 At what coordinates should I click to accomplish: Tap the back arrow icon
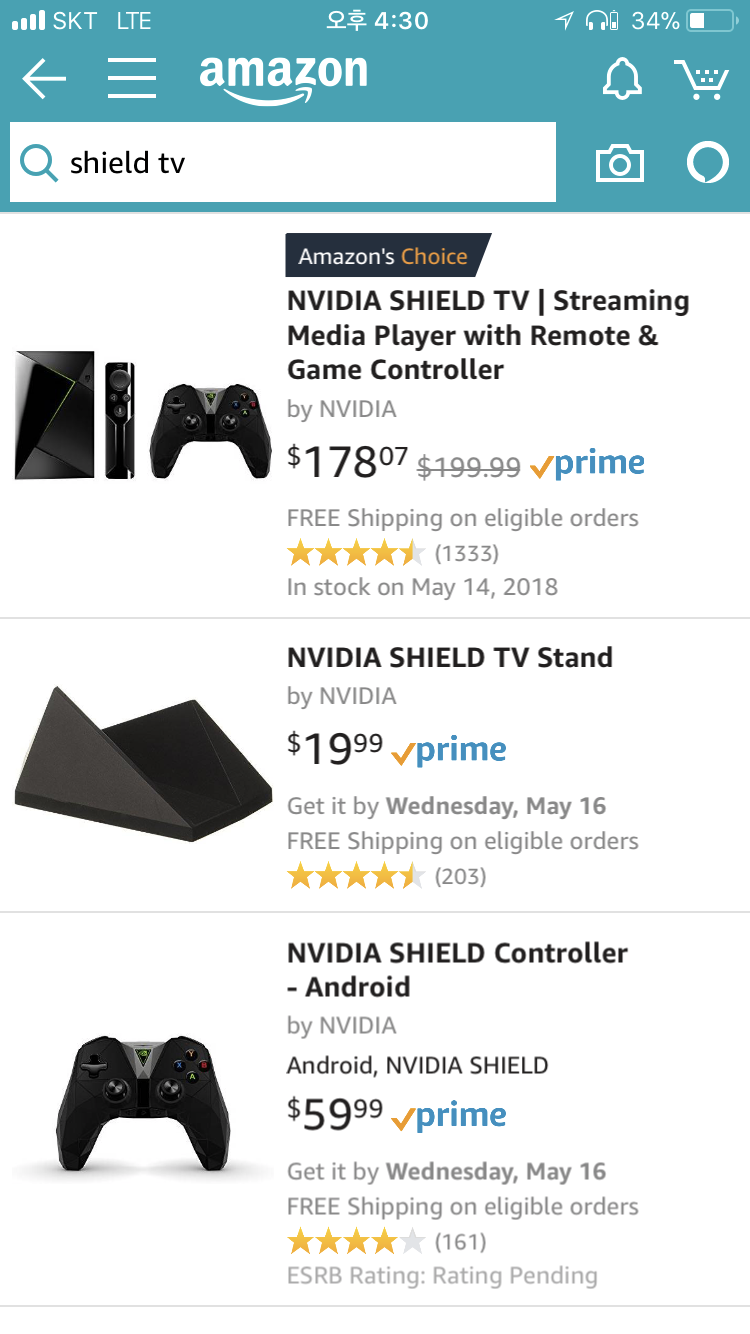pos(44,79)
